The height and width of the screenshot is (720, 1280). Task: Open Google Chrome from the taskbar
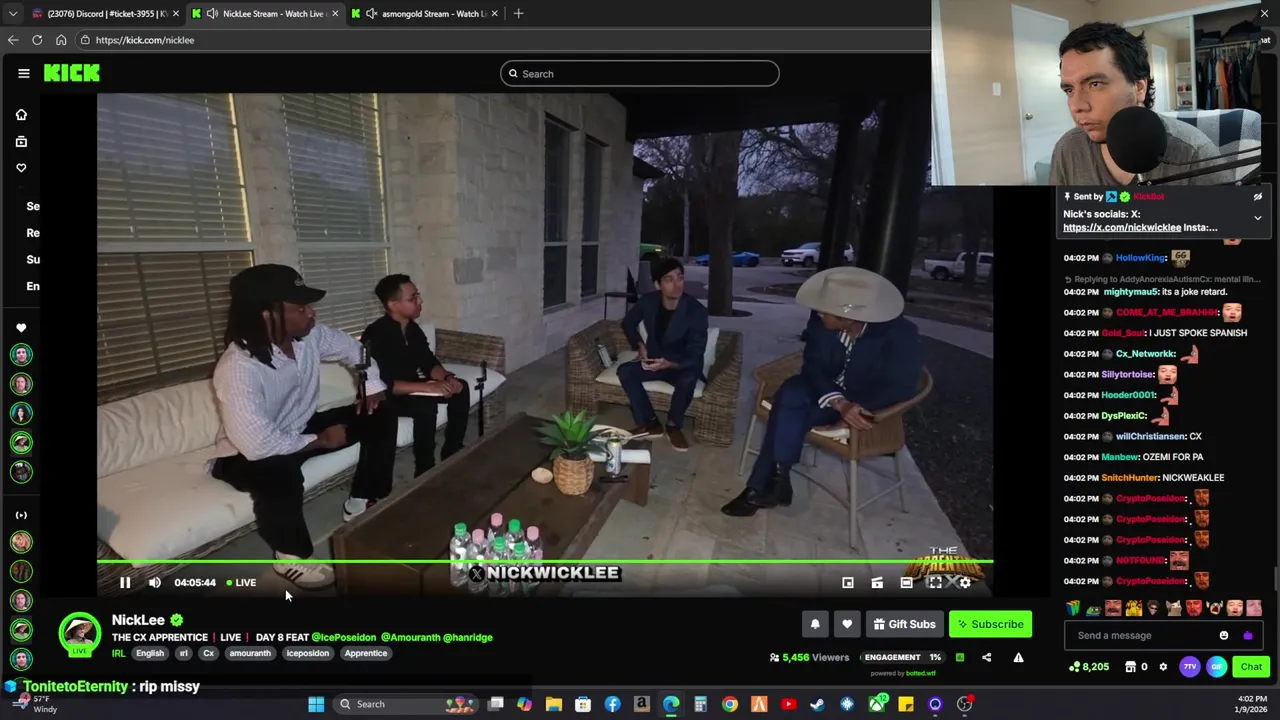pyautogui.click(x=730, y=704)
